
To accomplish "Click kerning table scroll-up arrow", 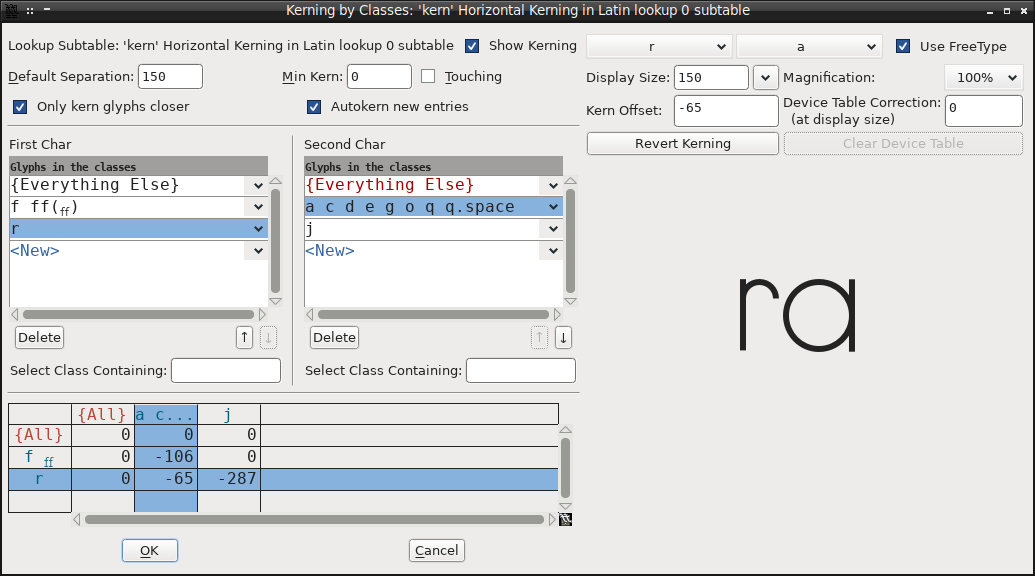I will (566, 430).
